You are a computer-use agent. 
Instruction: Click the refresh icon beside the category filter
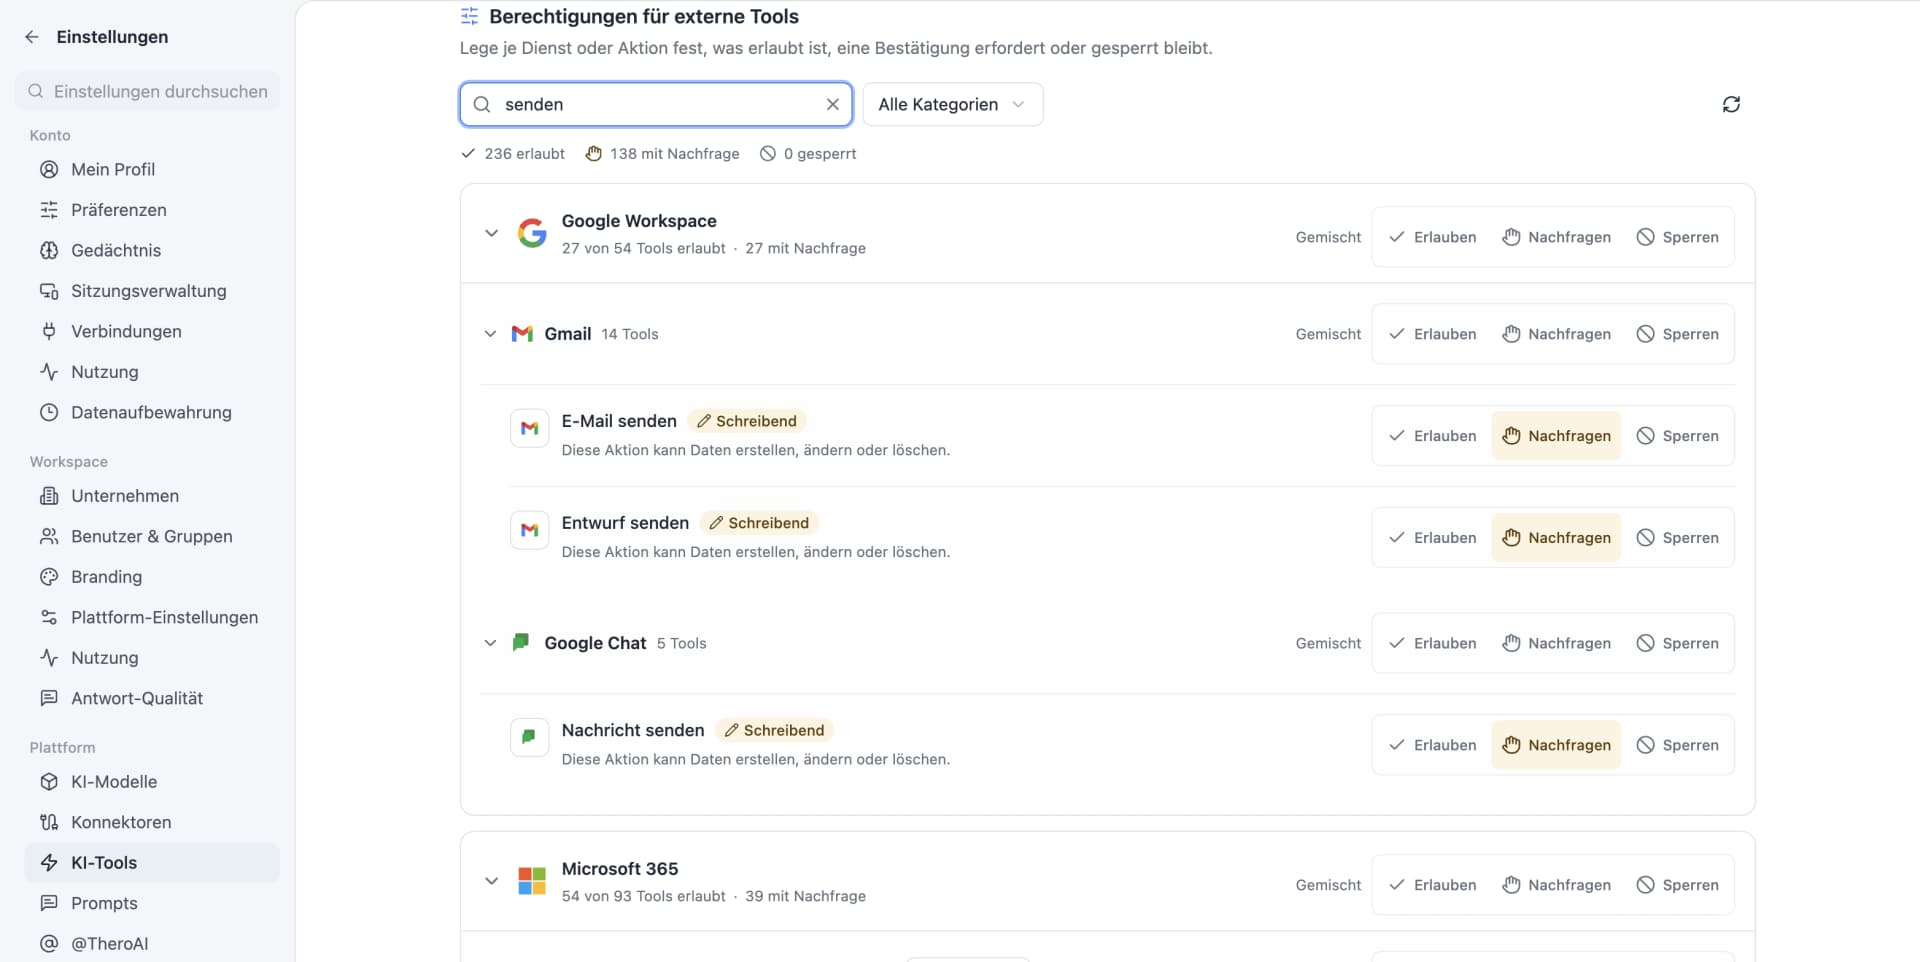pyautogui.click(x=1731, y=104)
